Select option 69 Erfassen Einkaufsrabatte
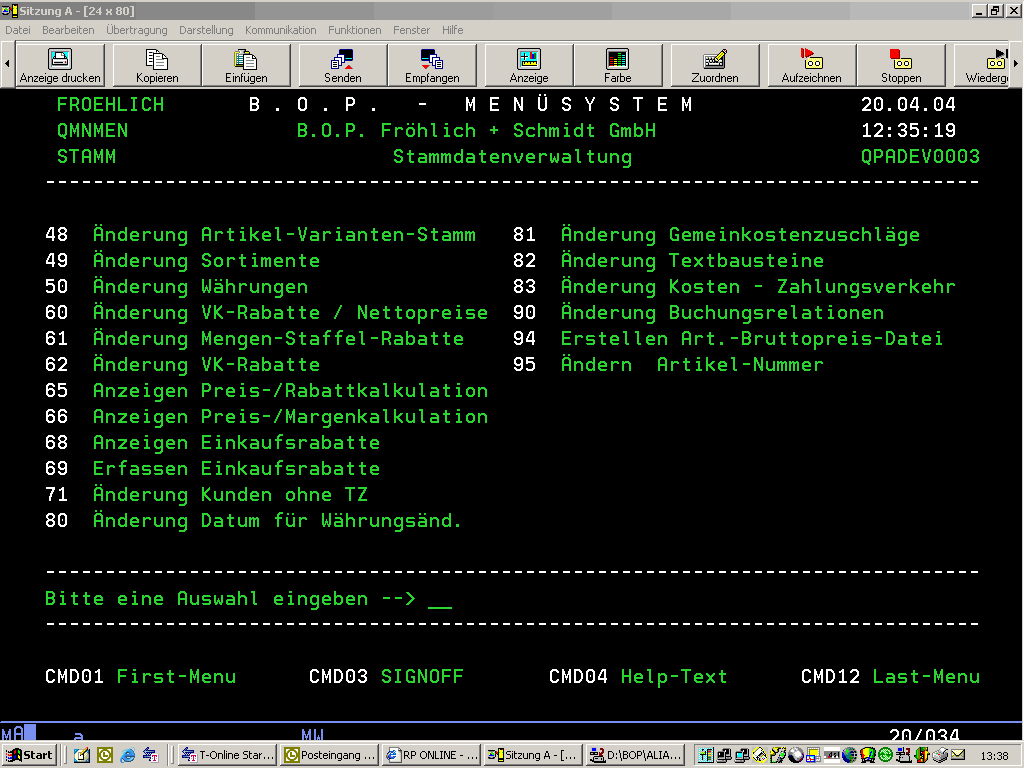 [212, 469]
